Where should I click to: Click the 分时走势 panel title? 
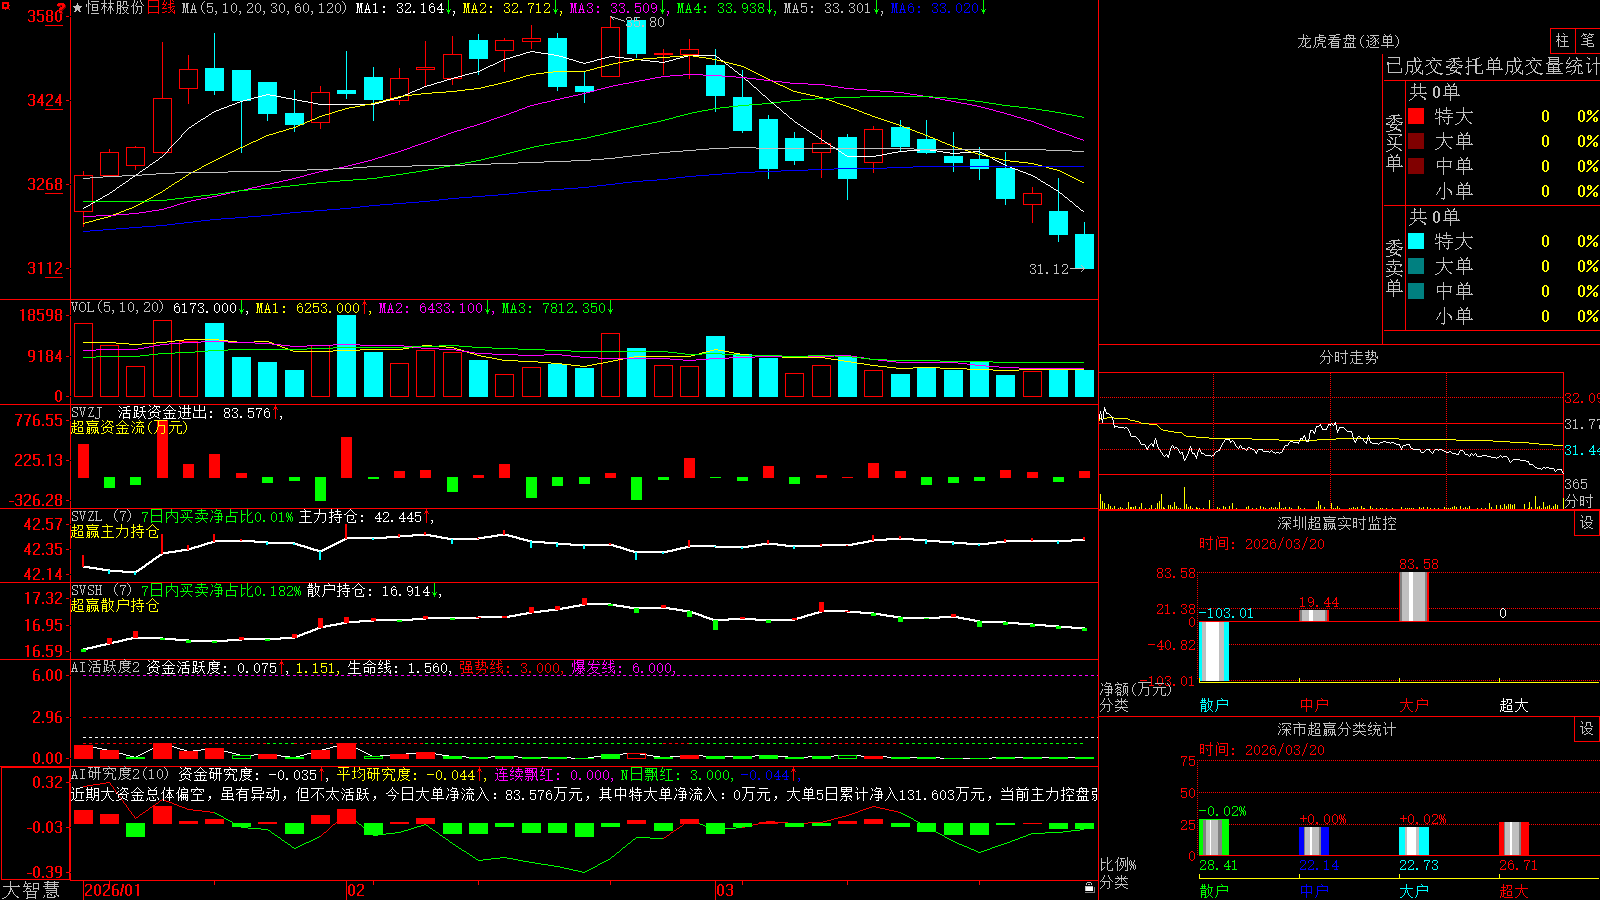click(x=1348, y=357)
